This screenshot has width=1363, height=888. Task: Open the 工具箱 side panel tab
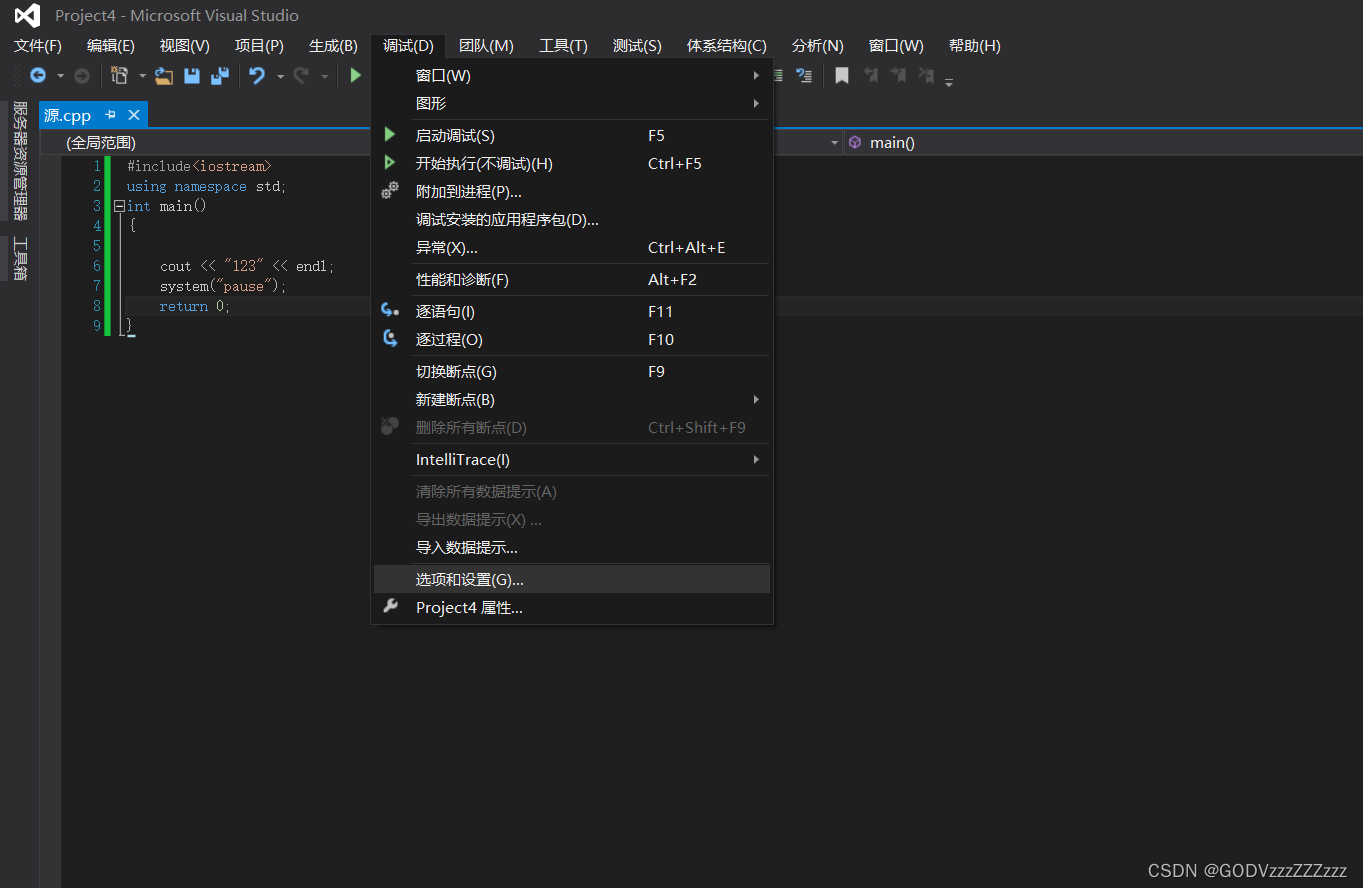(x=19, y=258)
